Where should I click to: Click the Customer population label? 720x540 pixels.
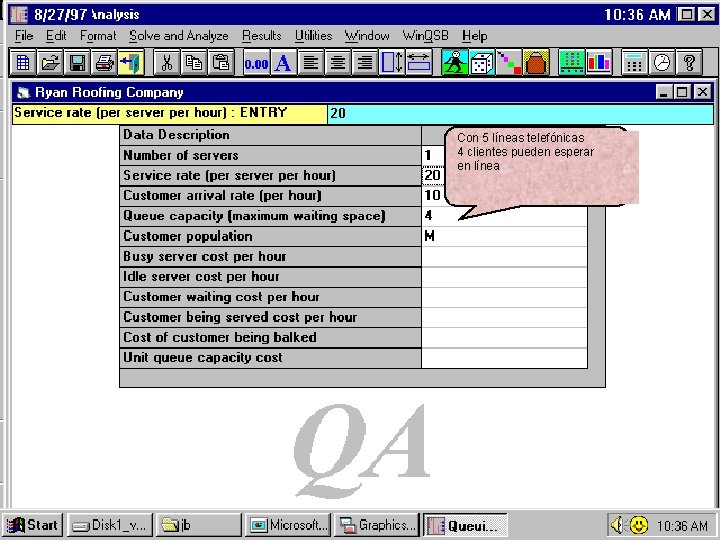point(270,236)
